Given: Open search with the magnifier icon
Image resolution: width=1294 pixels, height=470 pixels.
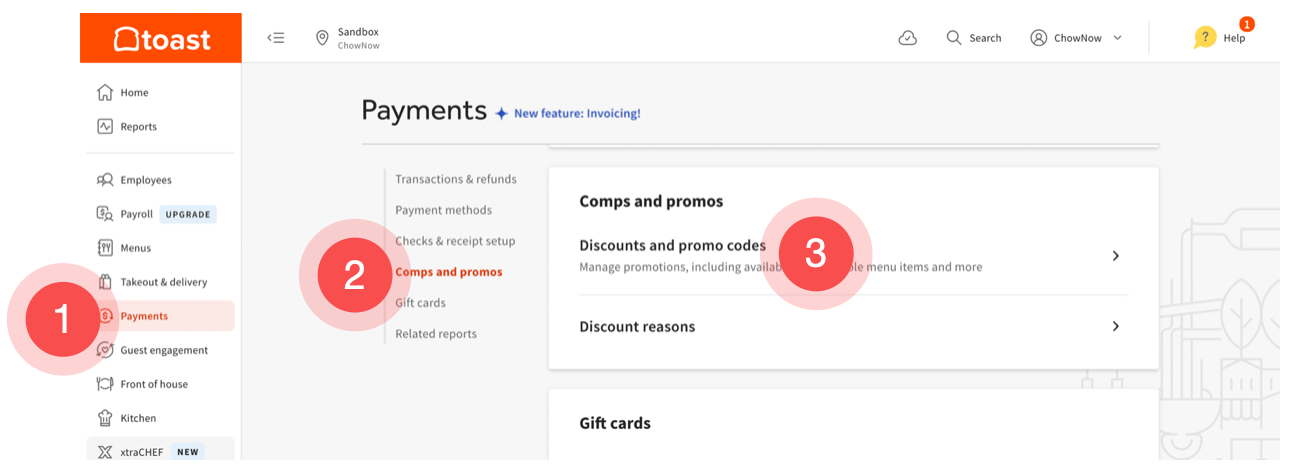Looking at the screenshot, I should tap(954, 38).
